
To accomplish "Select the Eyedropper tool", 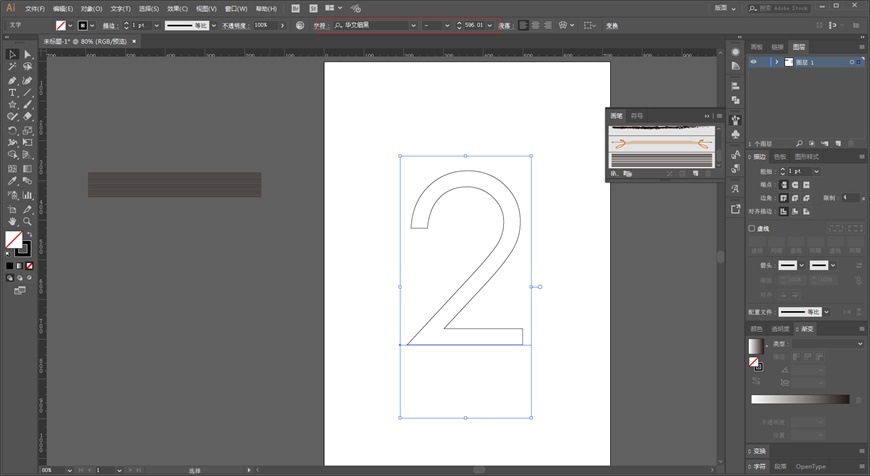I will point(12,181).
